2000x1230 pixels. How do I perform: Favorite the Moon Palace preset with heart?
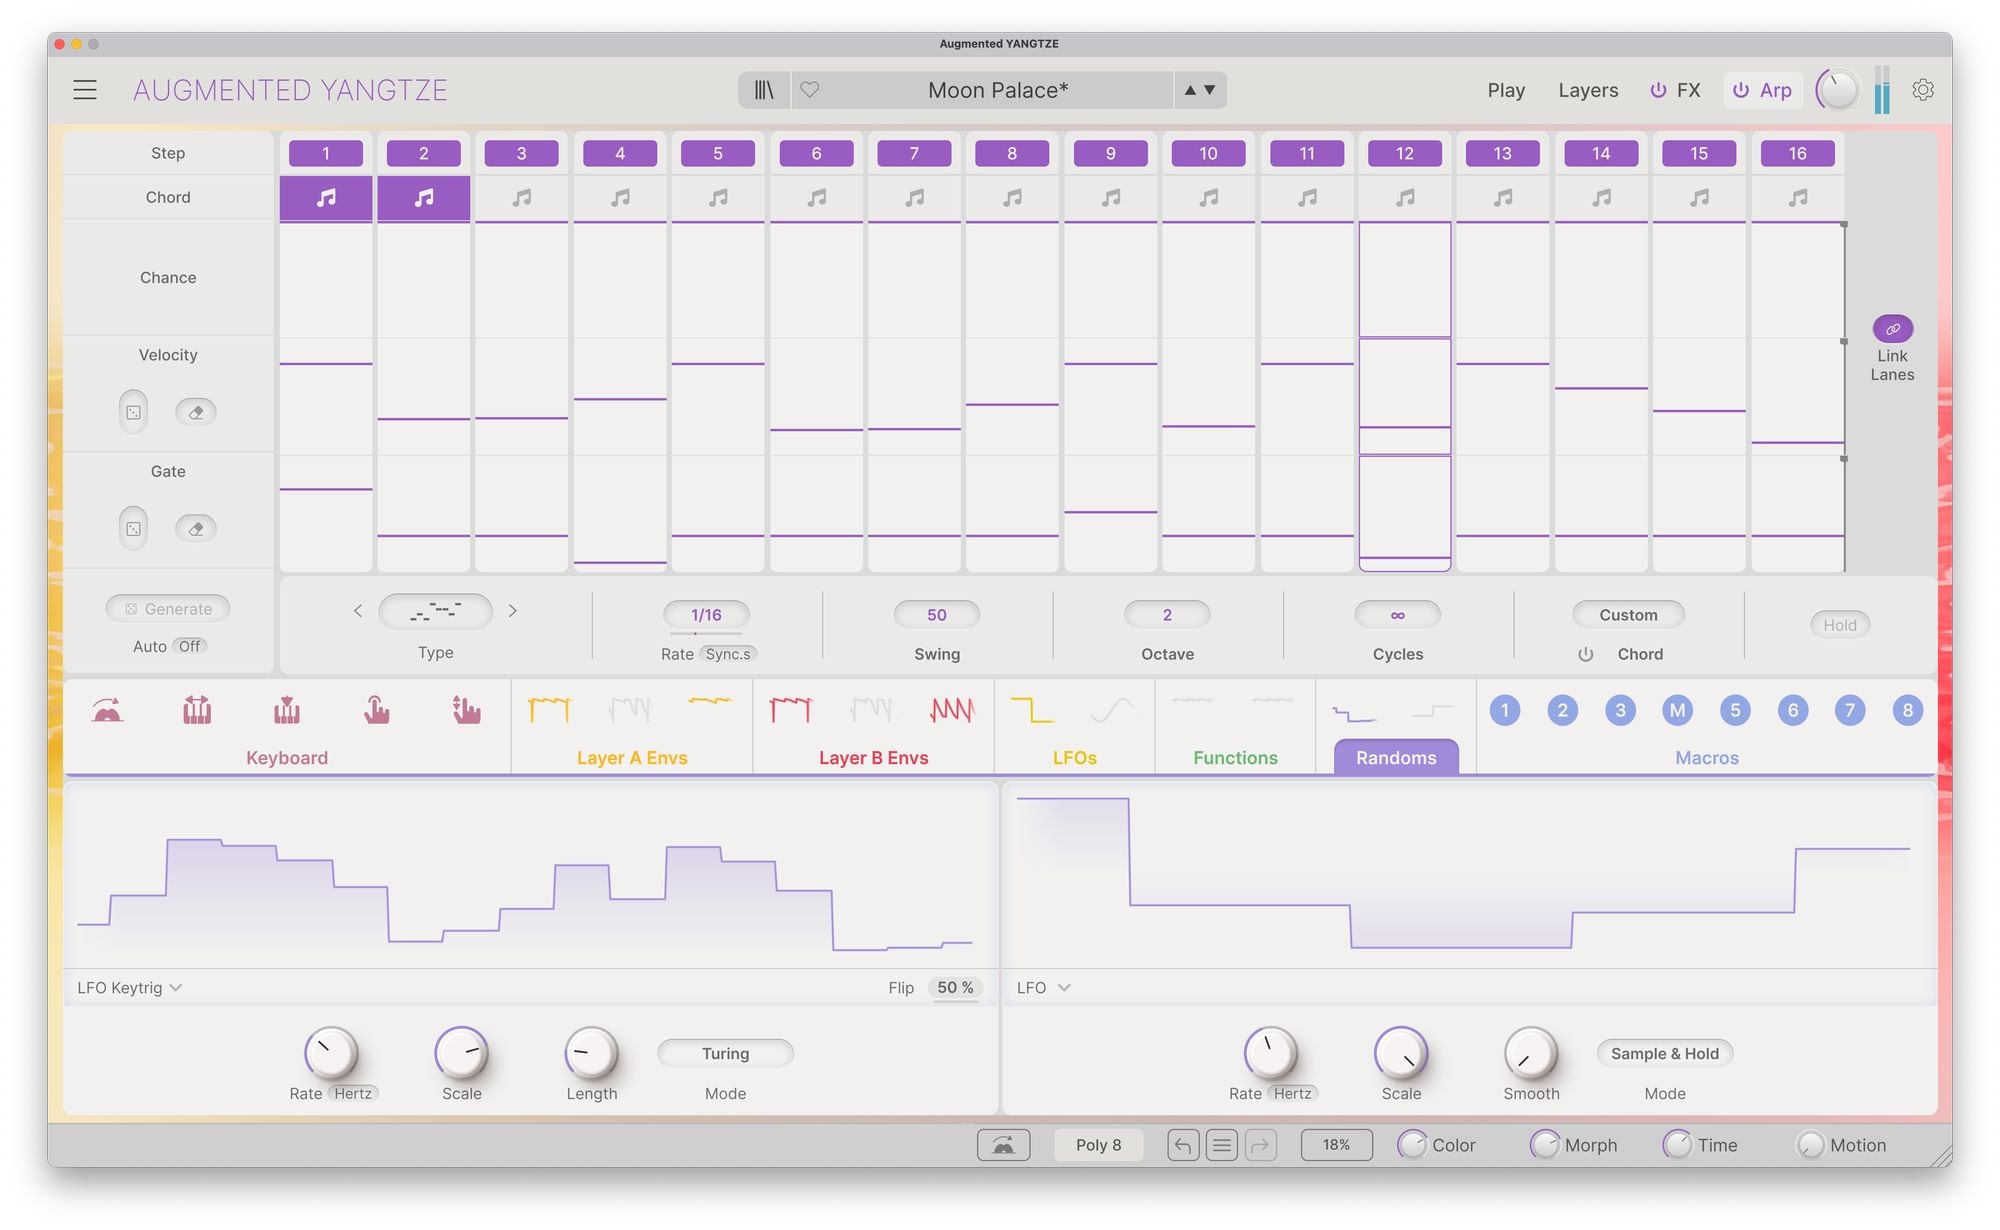810,90
